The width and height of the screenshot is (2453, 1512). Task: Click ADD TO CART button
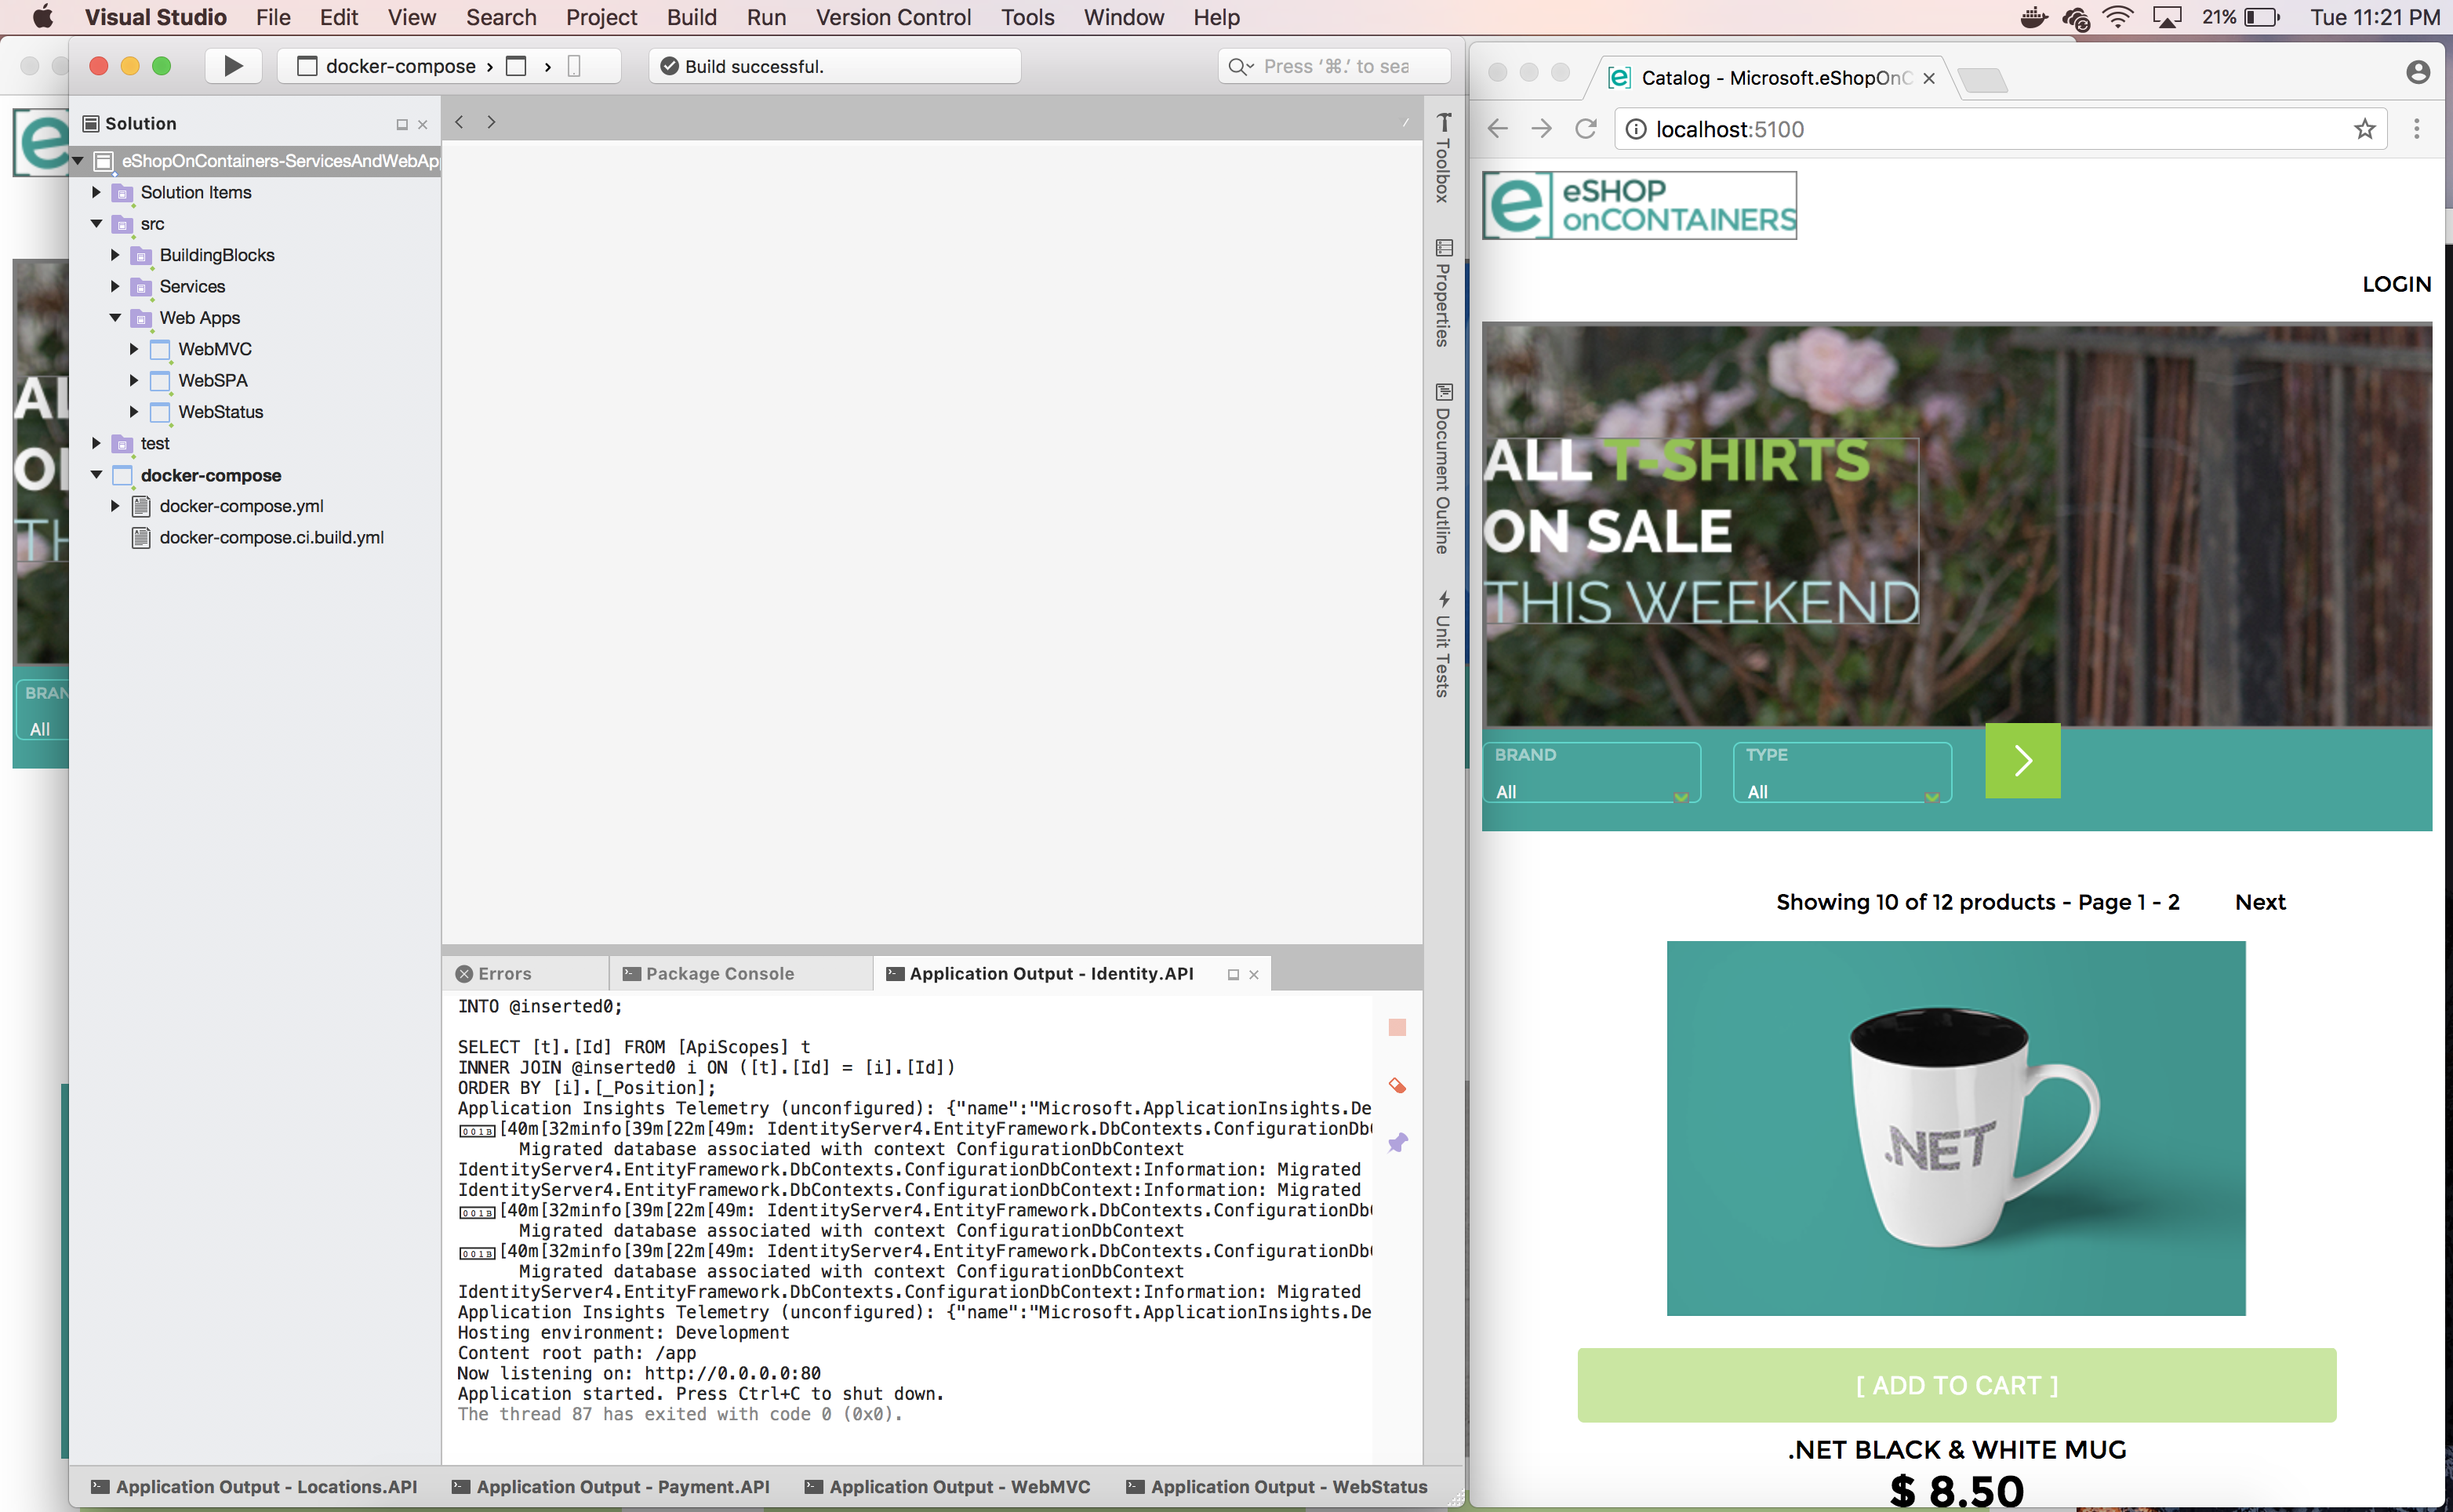pos(1956,1385)
